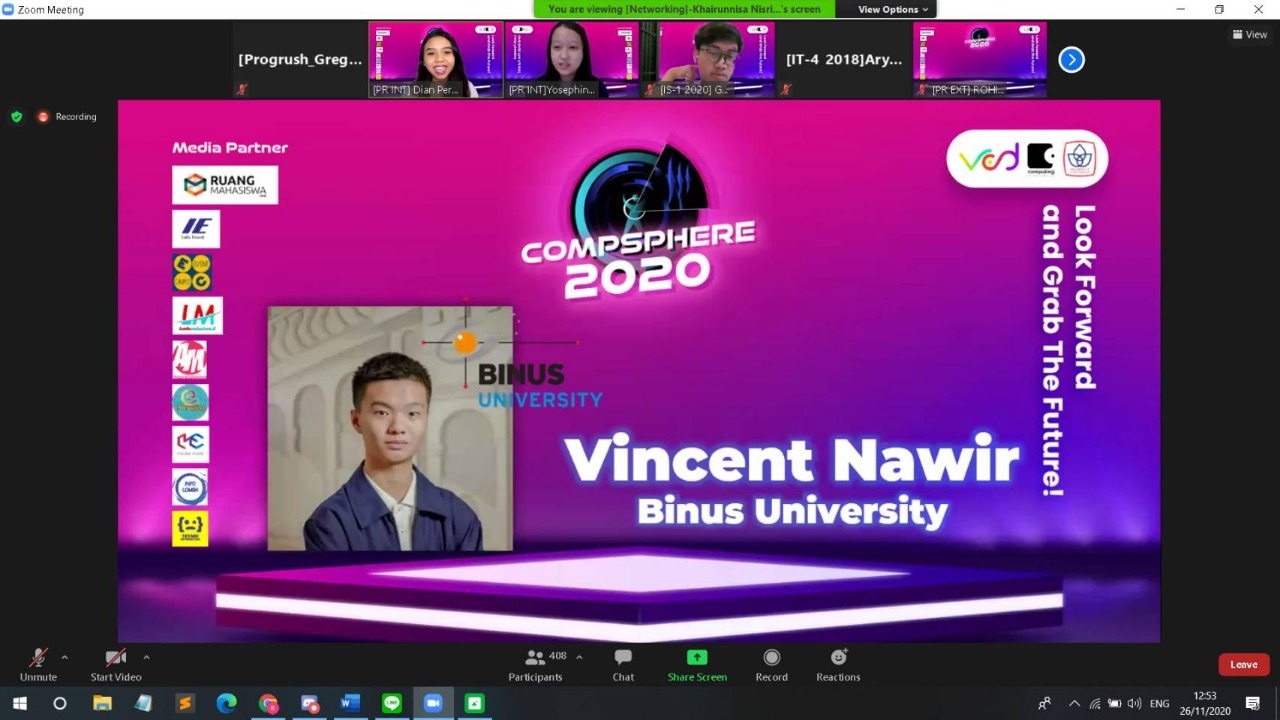
Task: Start the video camera
Action: click(x=116, y=665)
